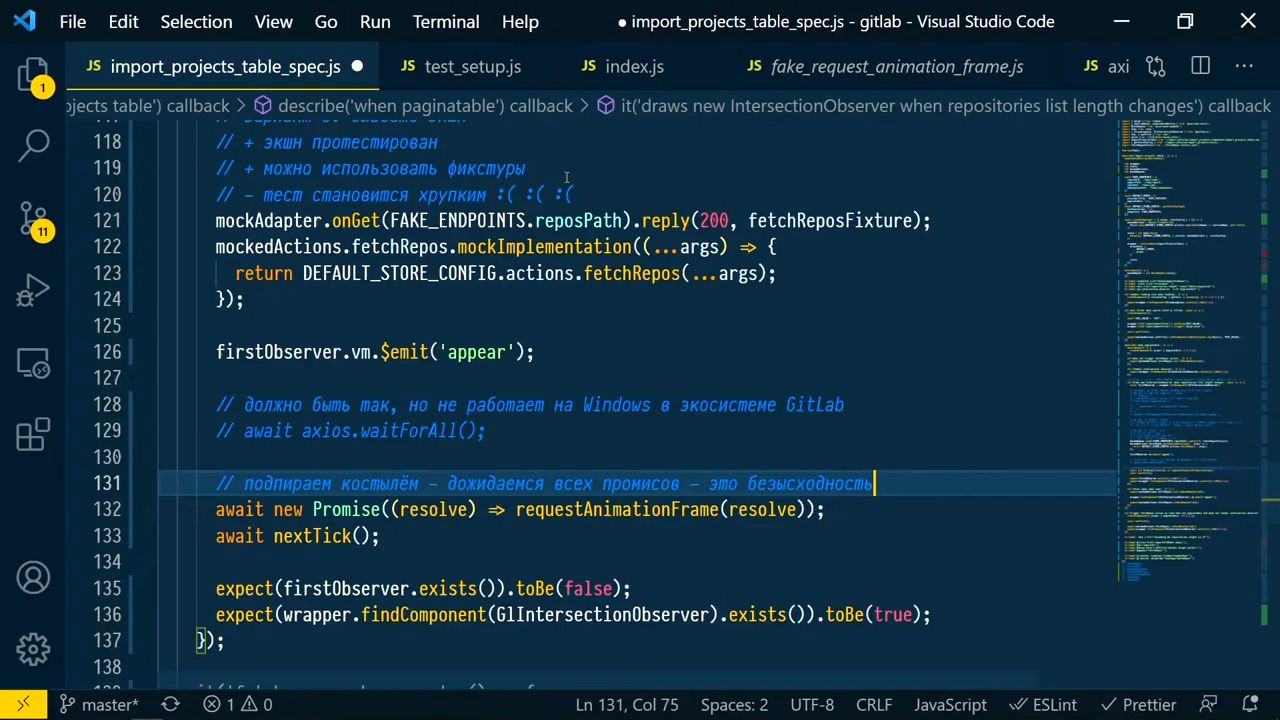Open more editor actions ellipsis menu
The height and width of the screenshot is (720, 1280).
click(1244, 66)
